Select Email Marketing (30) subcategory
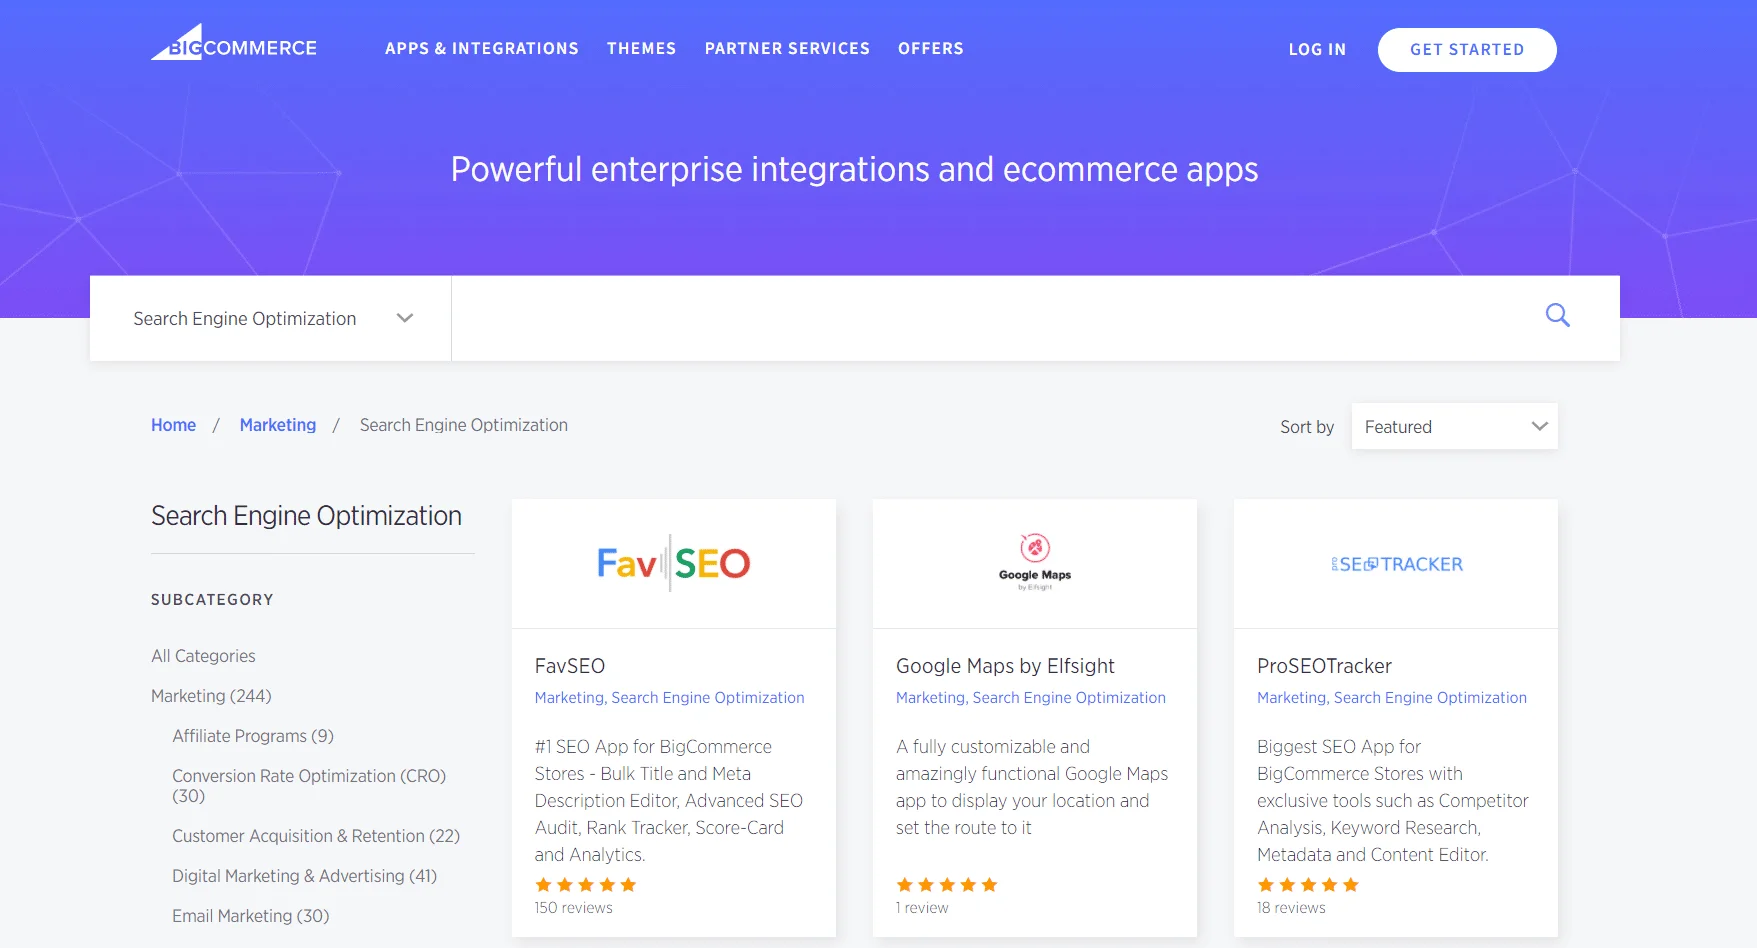Image resolution: width=1757 pixels, height=948 pixels. 250,916
